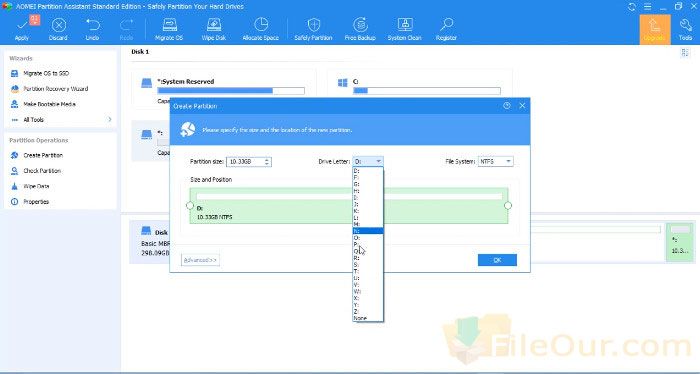Open Migrate OS tool in toolbar

[169, 29]
